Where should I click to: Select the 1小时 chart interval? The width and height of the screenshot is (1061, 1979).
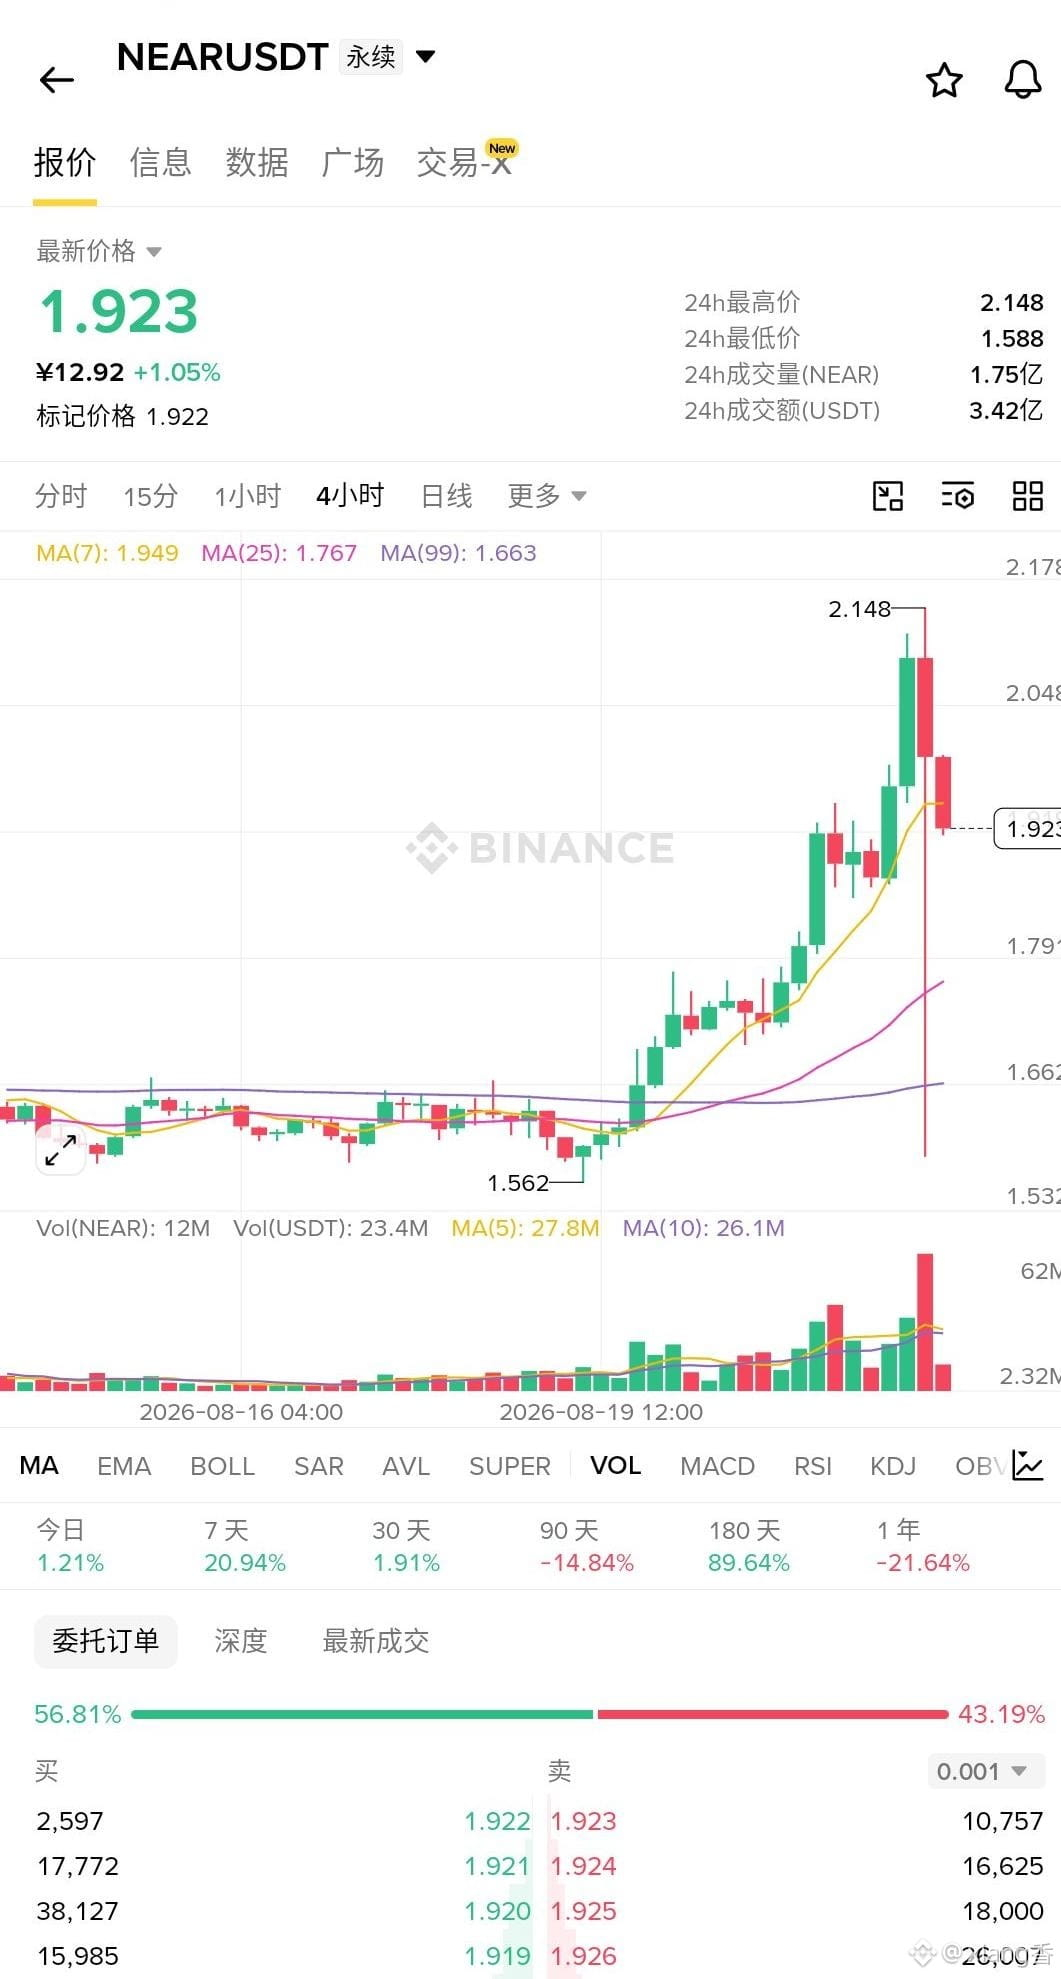click(248, 496)
